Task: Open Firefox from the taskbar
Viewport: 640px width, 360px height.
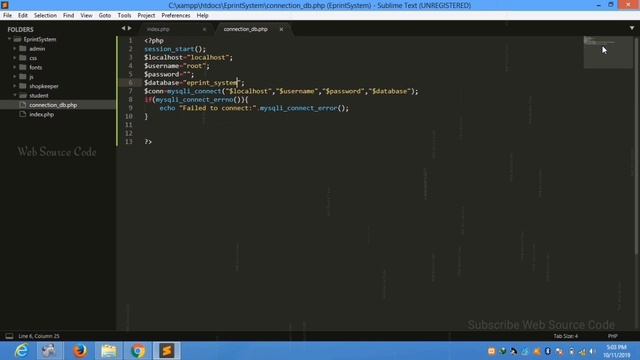Action: 80,351
